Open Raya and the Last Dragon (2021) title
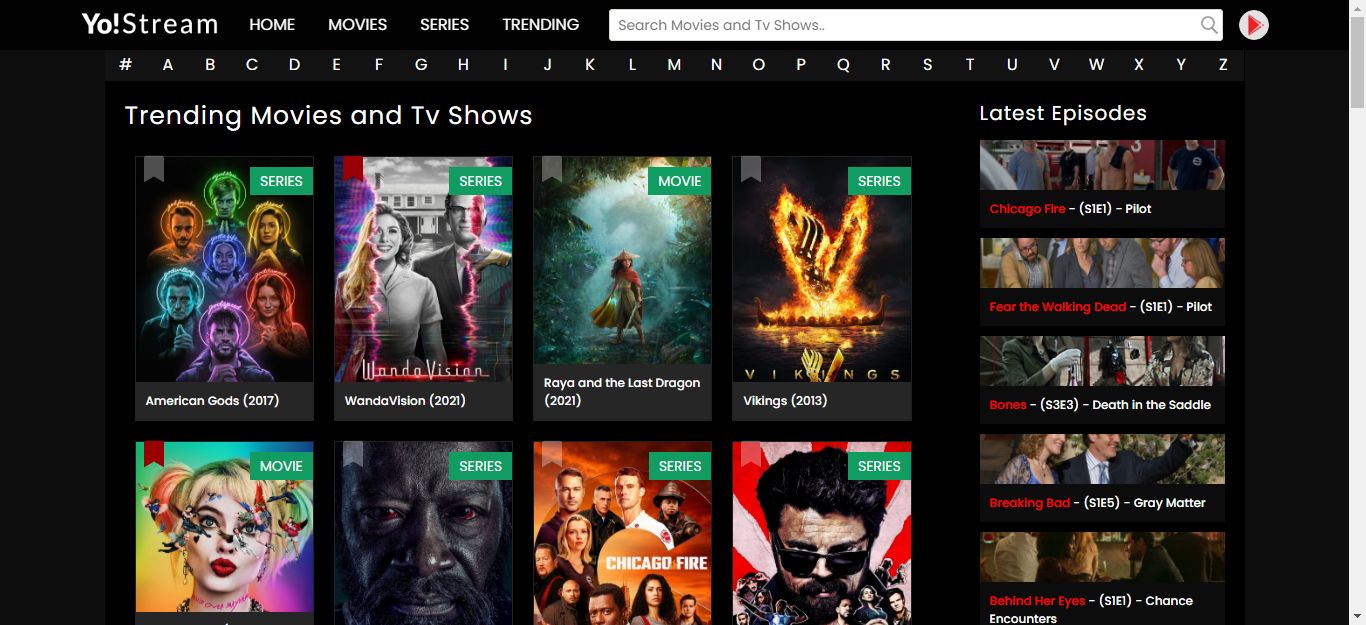This screenshot has height=625, width=1366. pos(622,391)
